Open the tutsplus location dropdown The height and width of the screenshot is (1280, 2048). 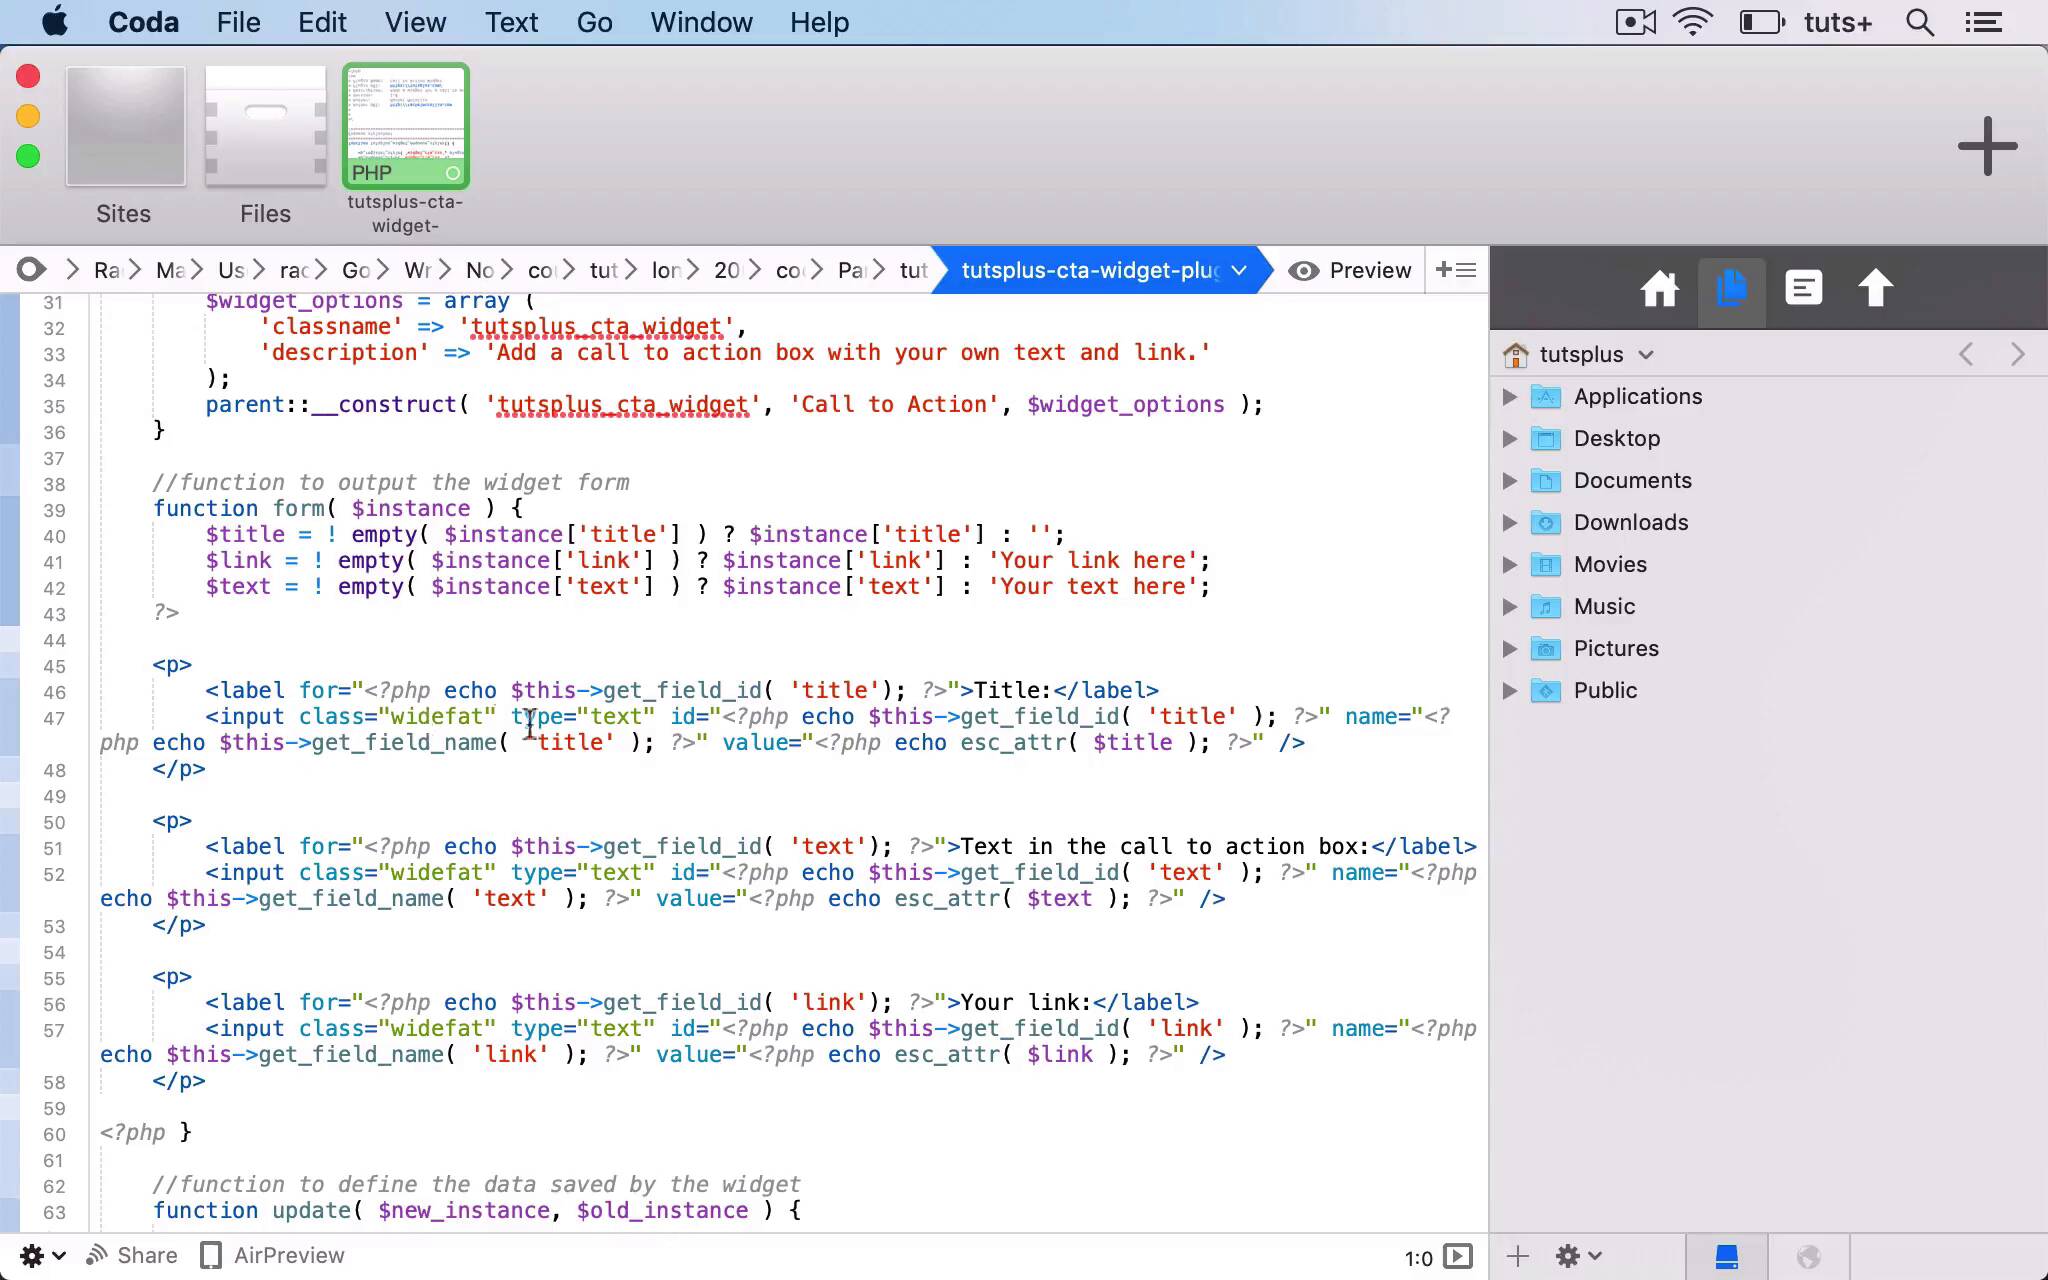[x=1596, y=354]
